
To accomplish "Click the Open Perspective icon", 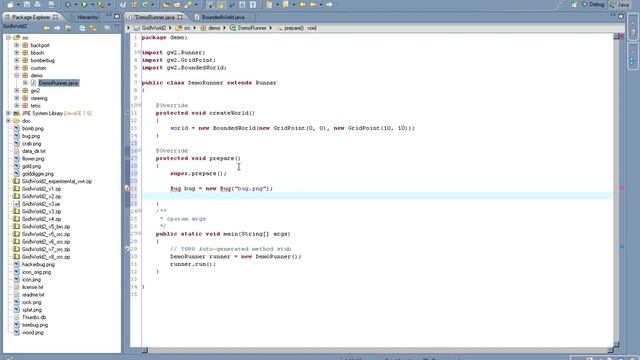I will (x=574, y=4).
